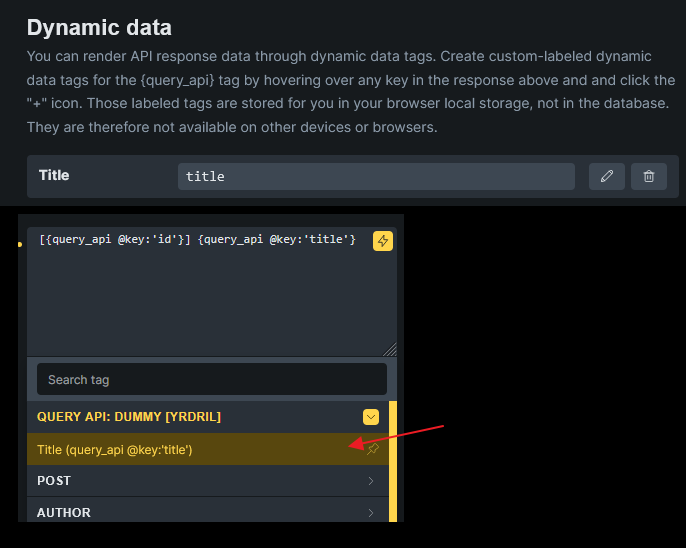Open the POST group label
Screen dimensions: 686x548
(x=54, y=481)
